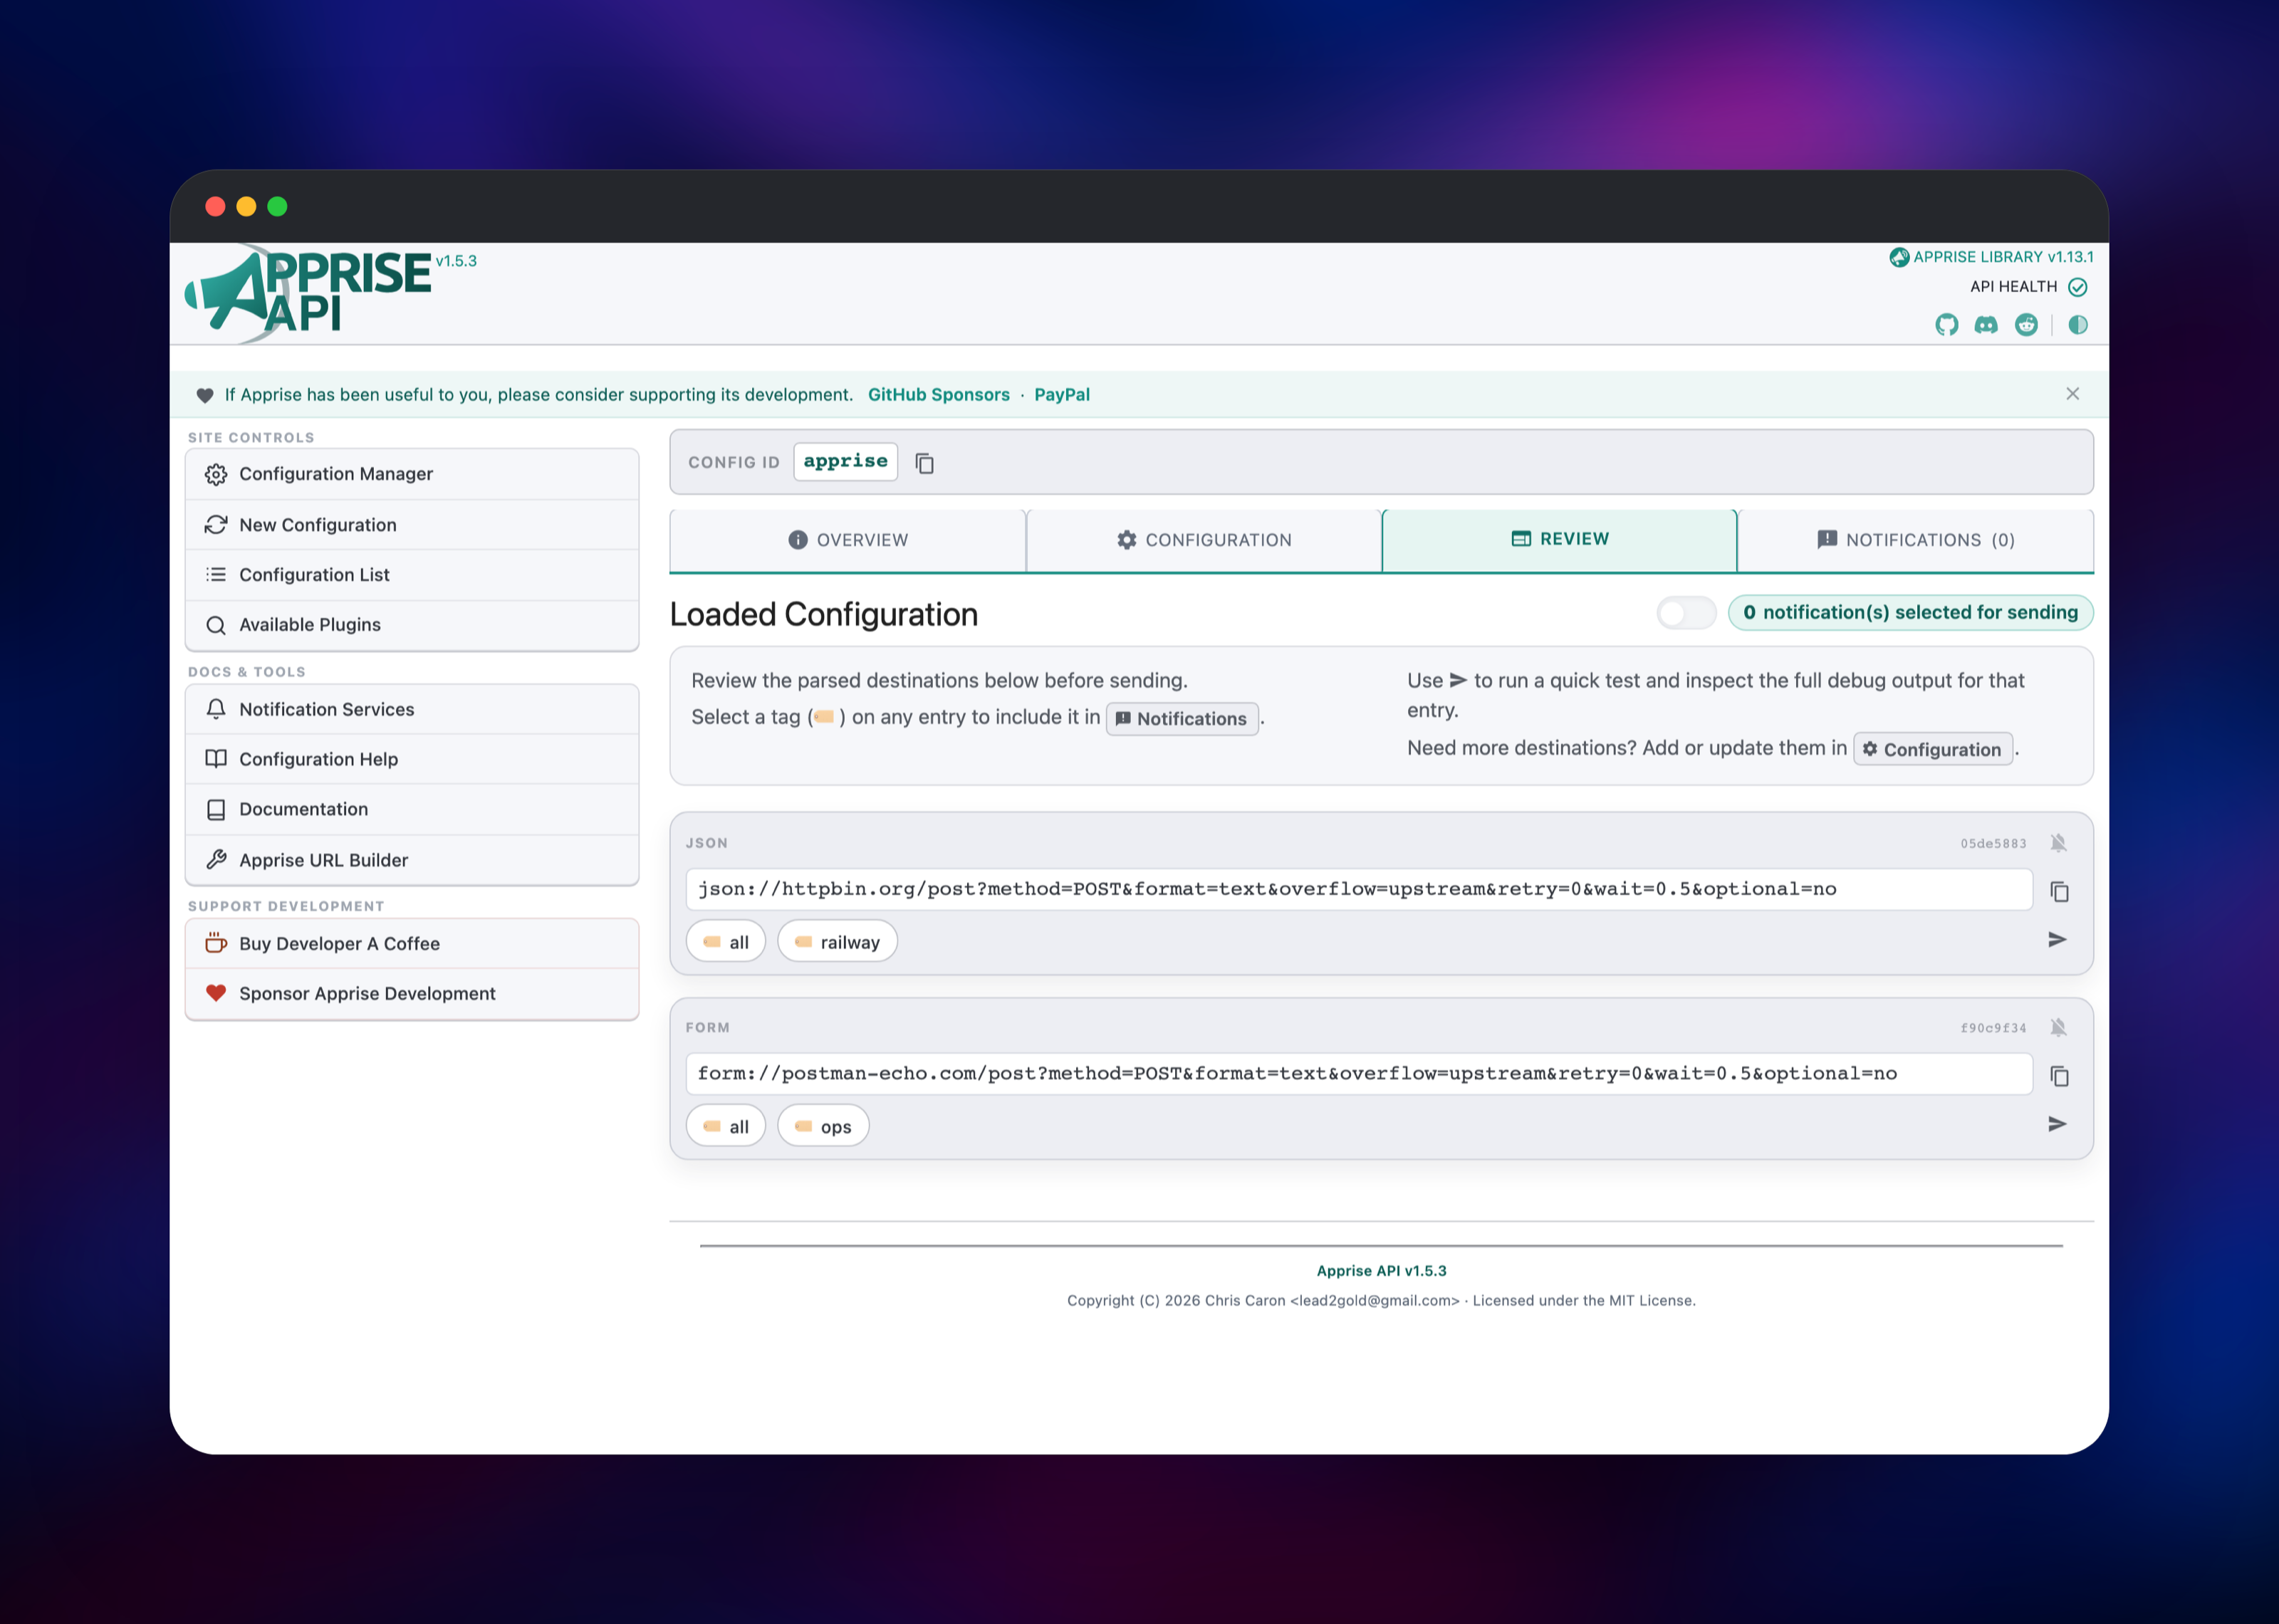The height and width of the screenshot is (1624, 2279).
Task: Copy the JSON httpbin URL
Action: 2060,892
